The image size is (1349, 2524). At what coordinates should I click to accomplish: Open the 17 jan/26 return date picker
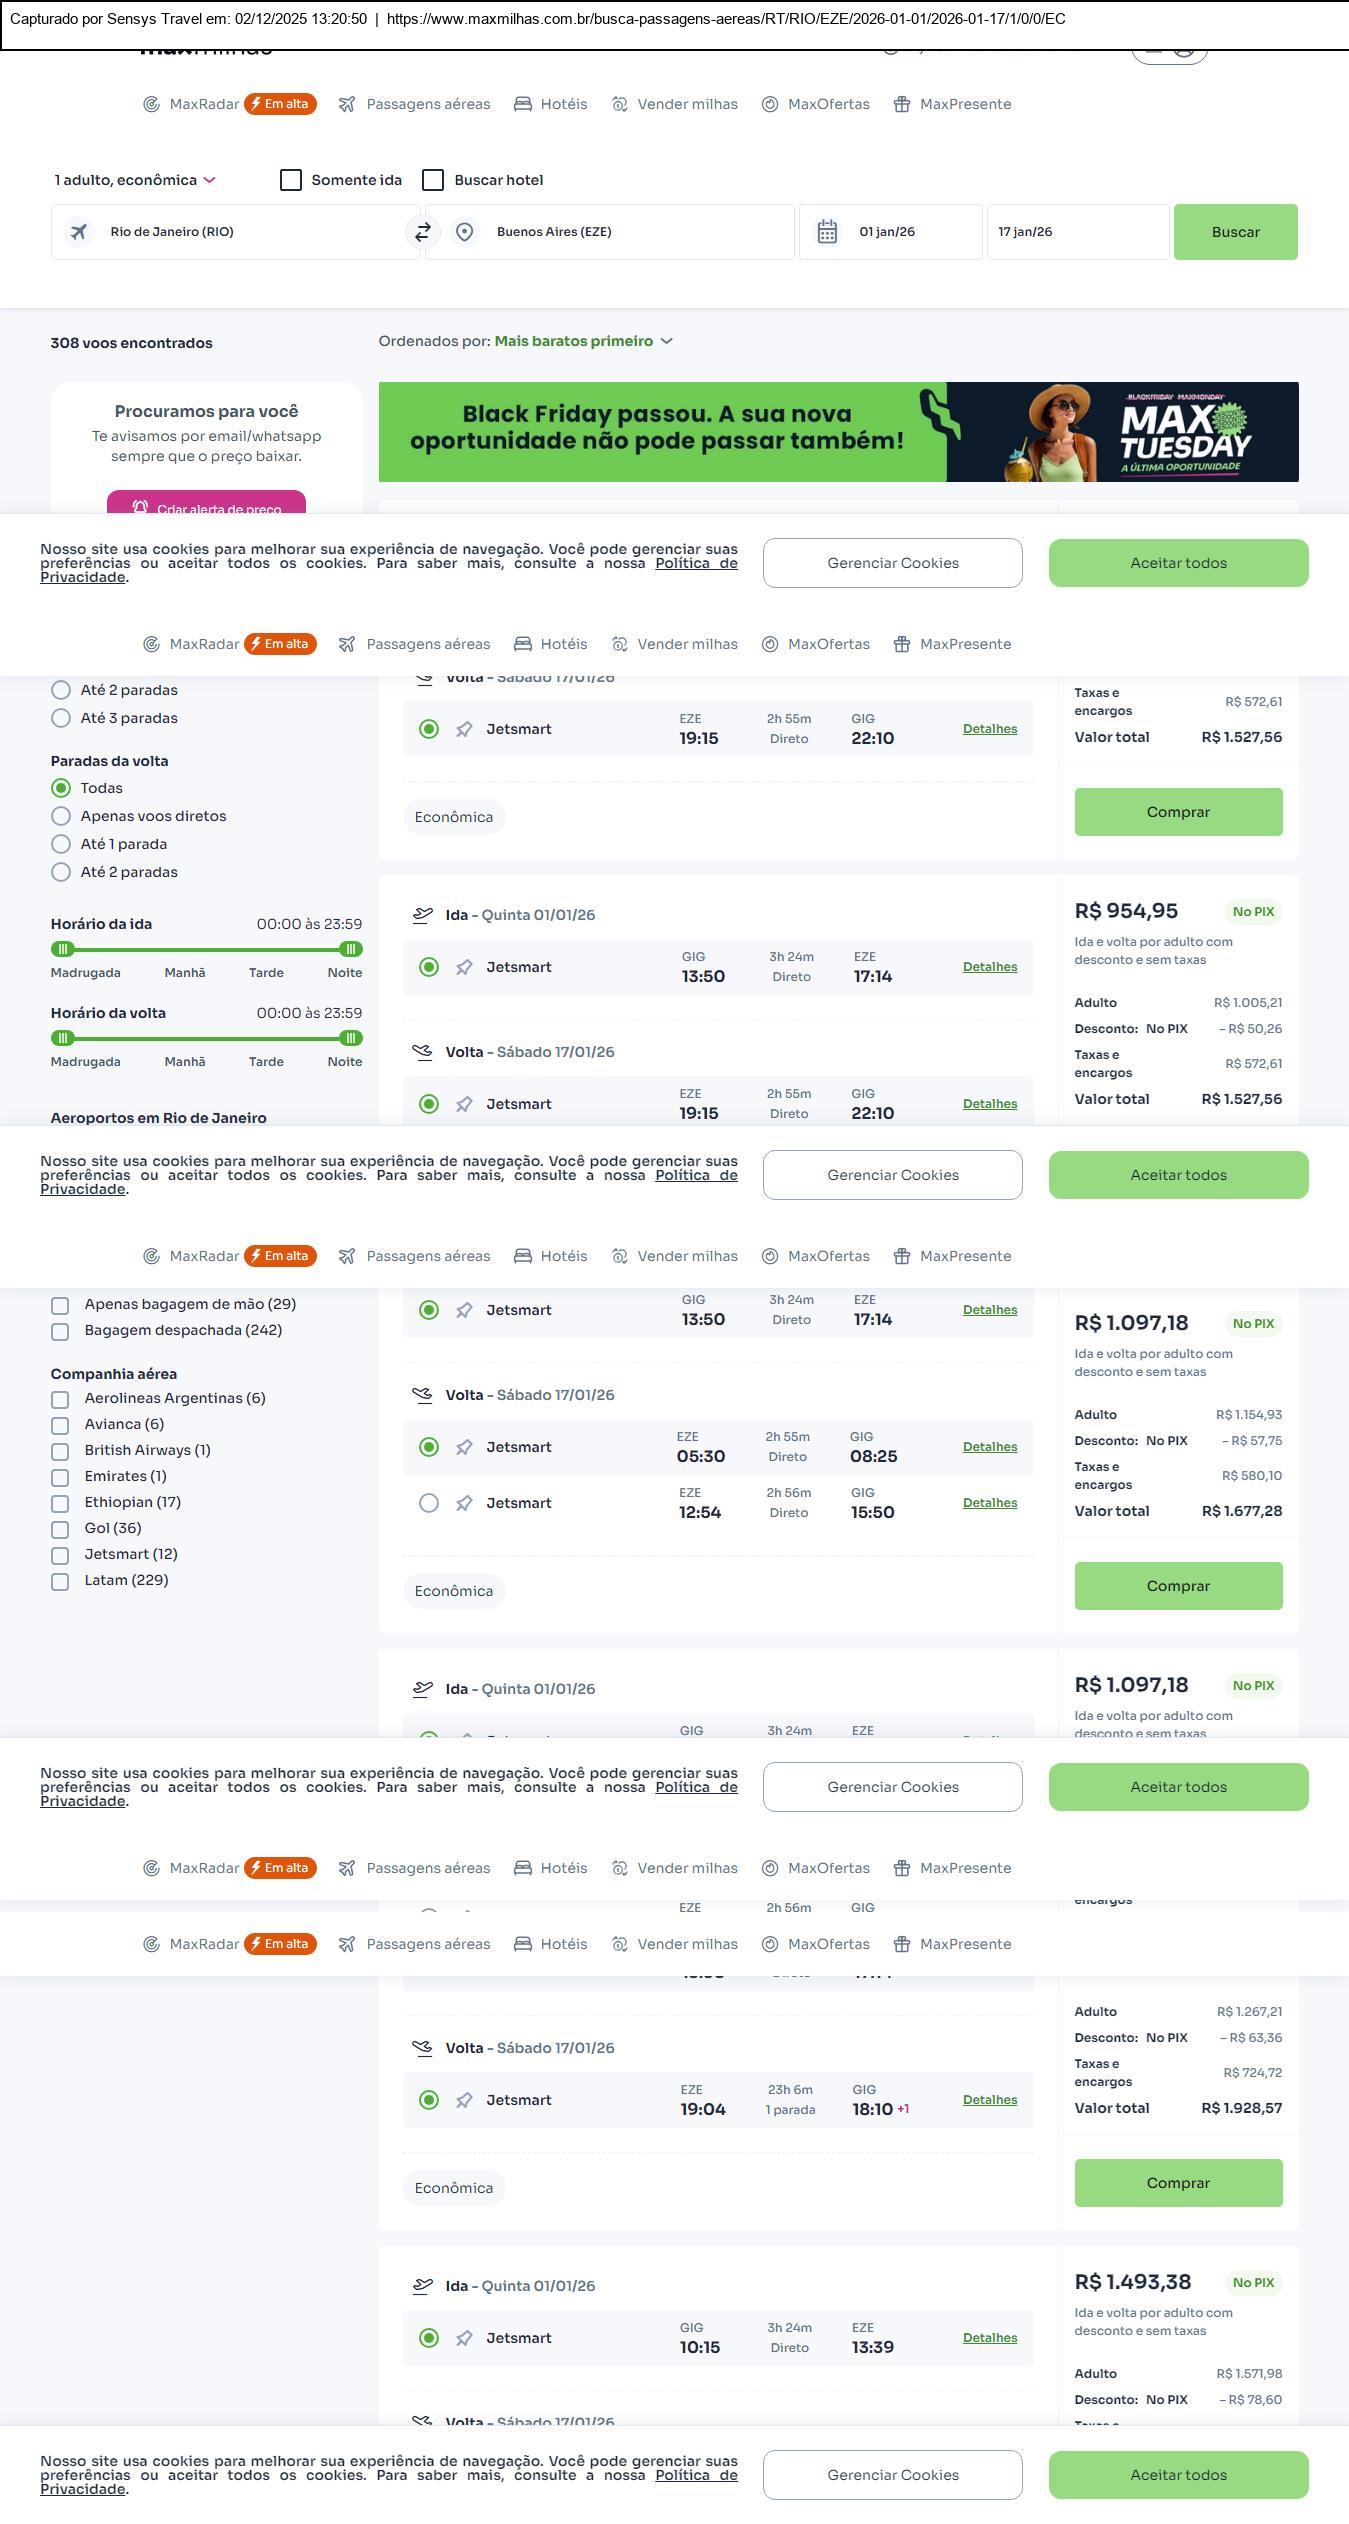(x=1077, y=232)
